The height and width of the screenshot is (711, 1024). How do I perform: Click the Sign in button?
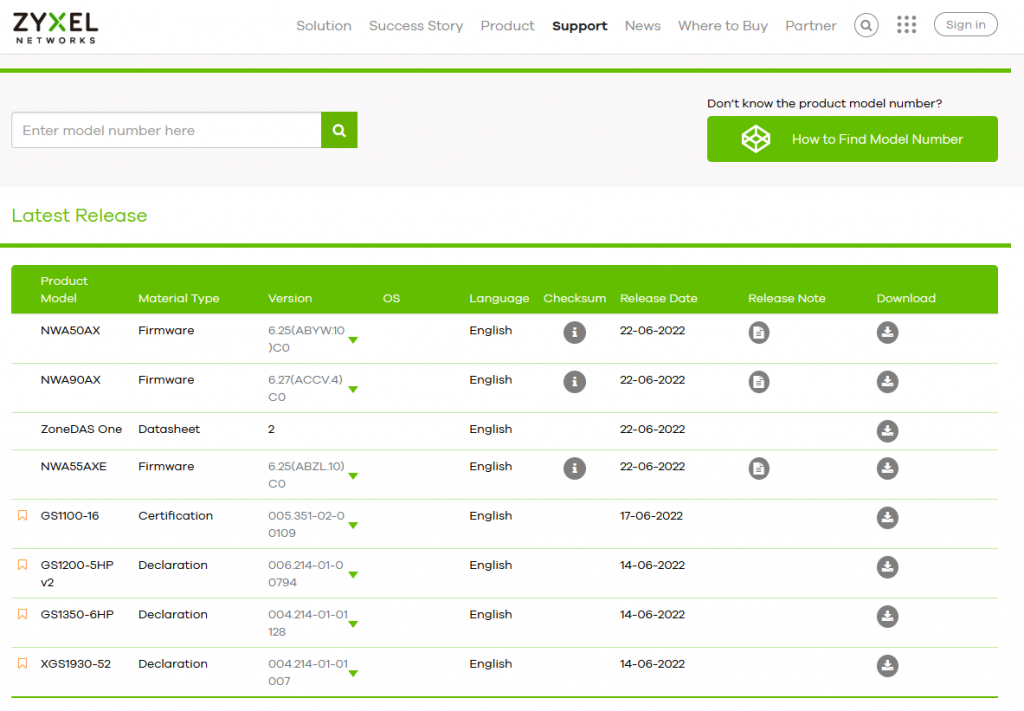tap(965, 25)
